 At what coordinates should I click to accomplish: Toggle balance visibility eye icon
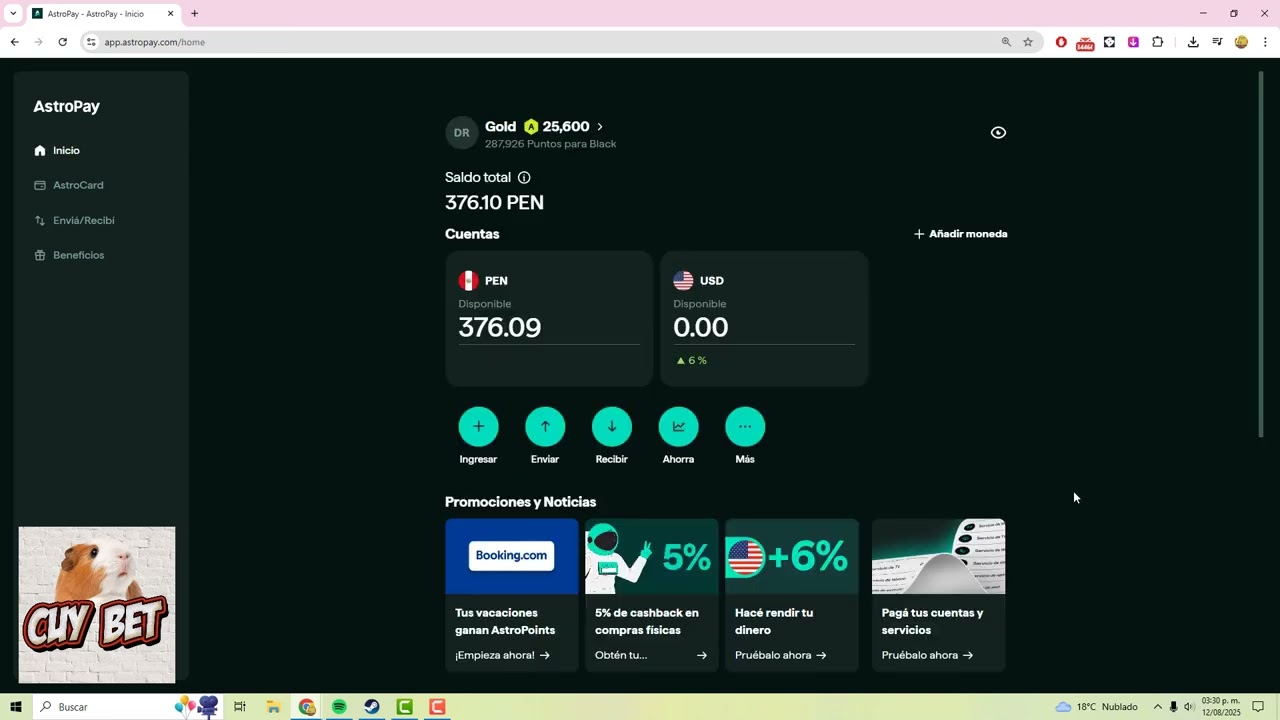998,133
